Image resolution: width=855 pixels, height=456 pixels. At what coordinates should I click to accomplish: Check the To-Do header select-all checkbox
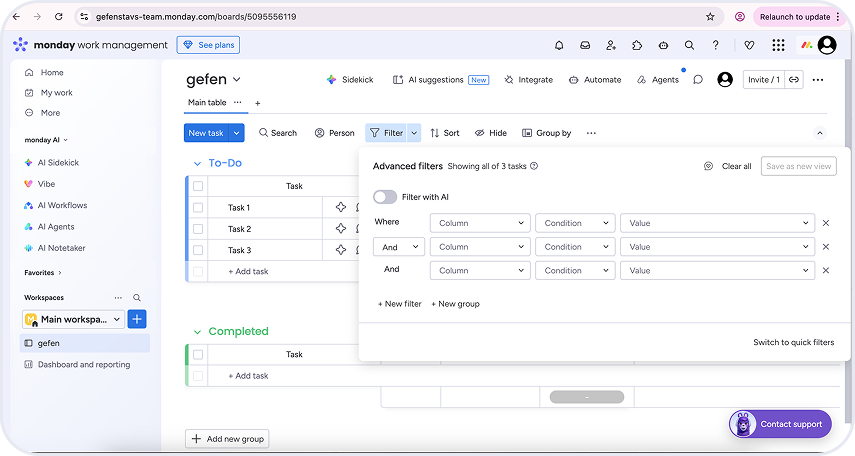click(x=198, y=186)
